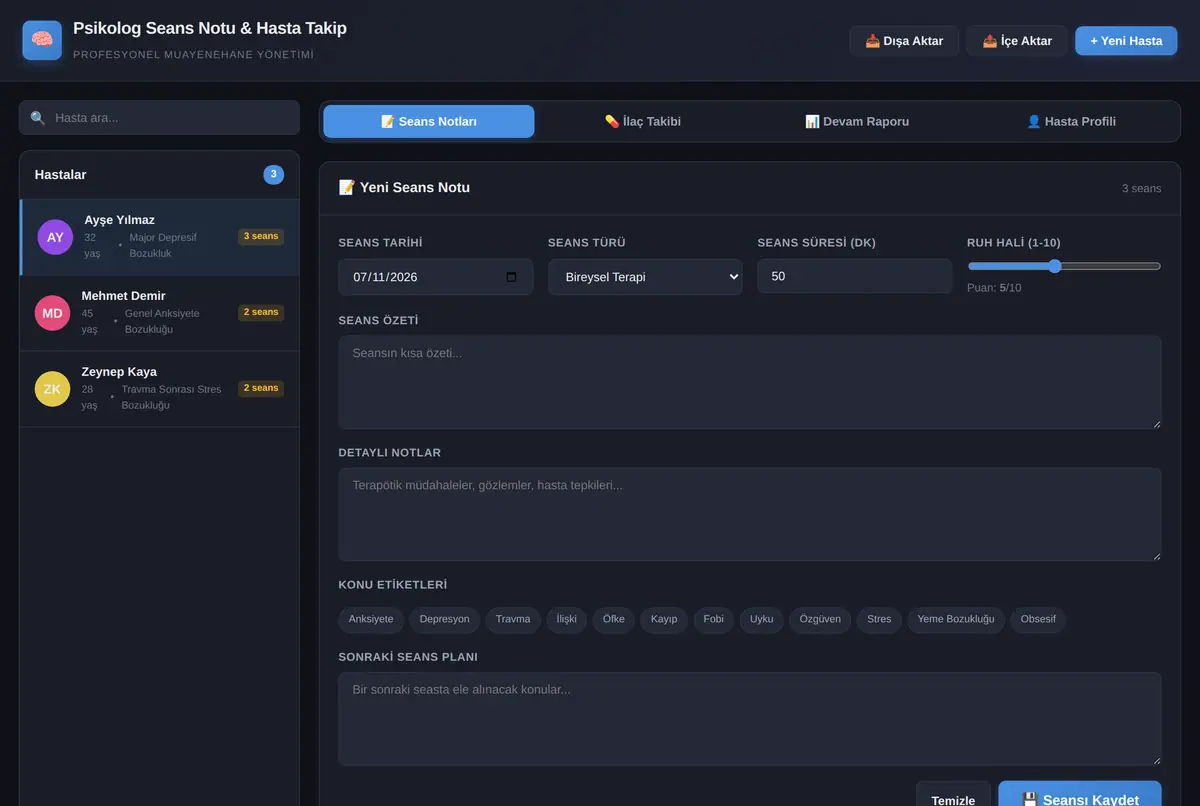
Task: Toggle the Travma topic tag
Action: pos(513,619)
